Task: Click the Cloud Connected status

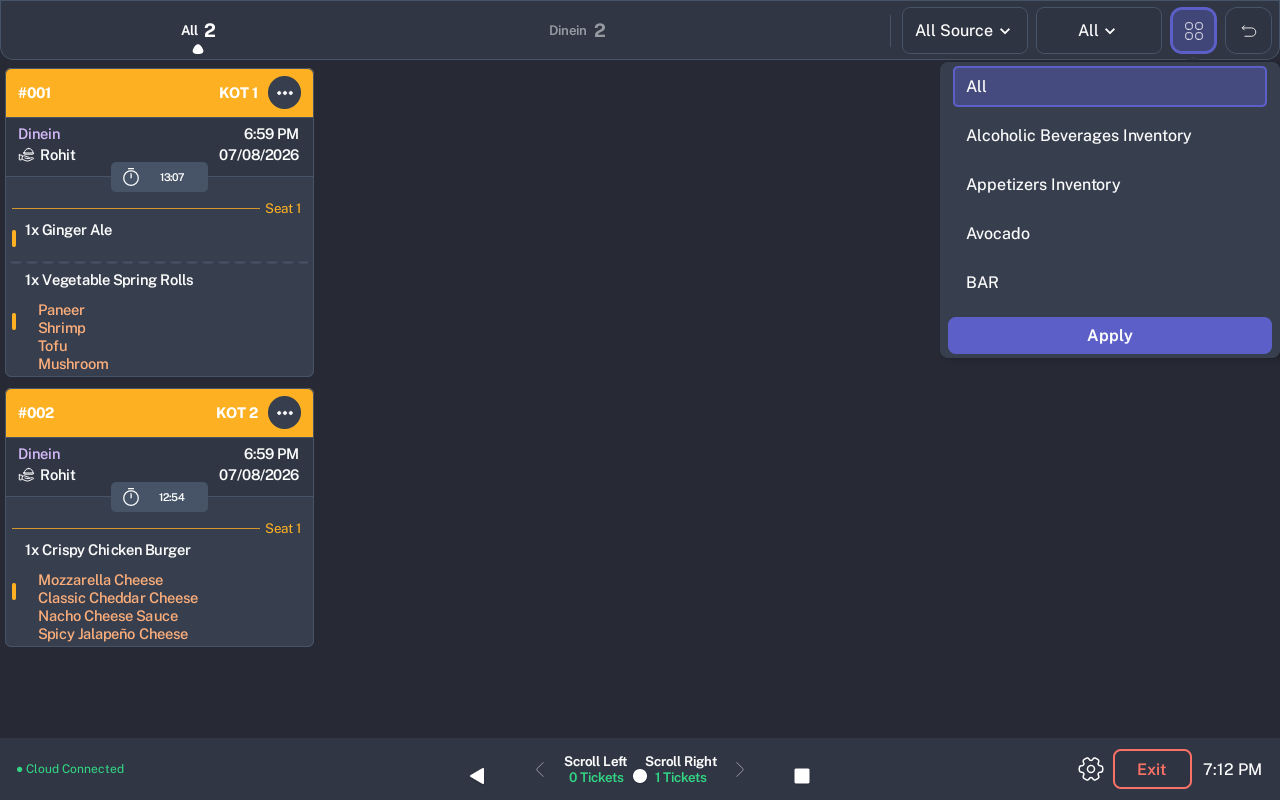Action: 70,769
